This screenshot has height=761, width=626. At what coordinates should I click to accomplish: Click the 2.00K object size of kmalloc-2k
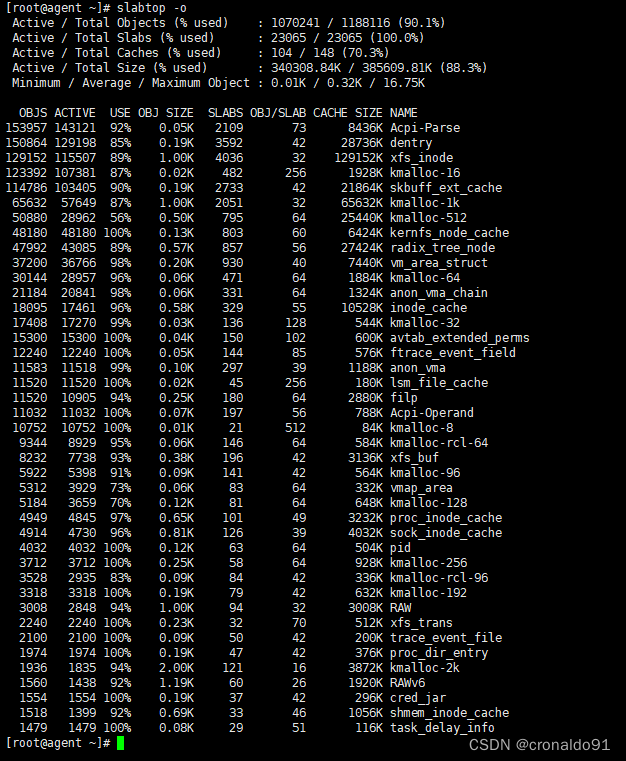176,669
